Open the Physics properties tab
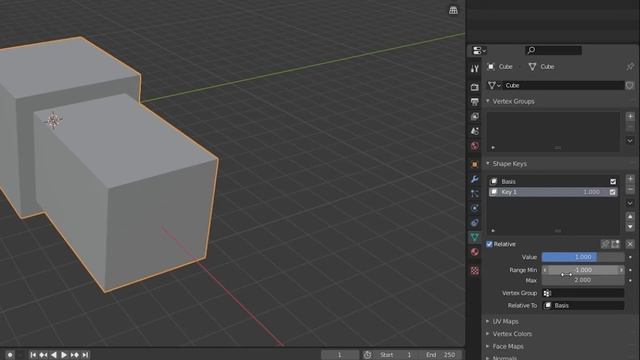 (x=474, y=208)
